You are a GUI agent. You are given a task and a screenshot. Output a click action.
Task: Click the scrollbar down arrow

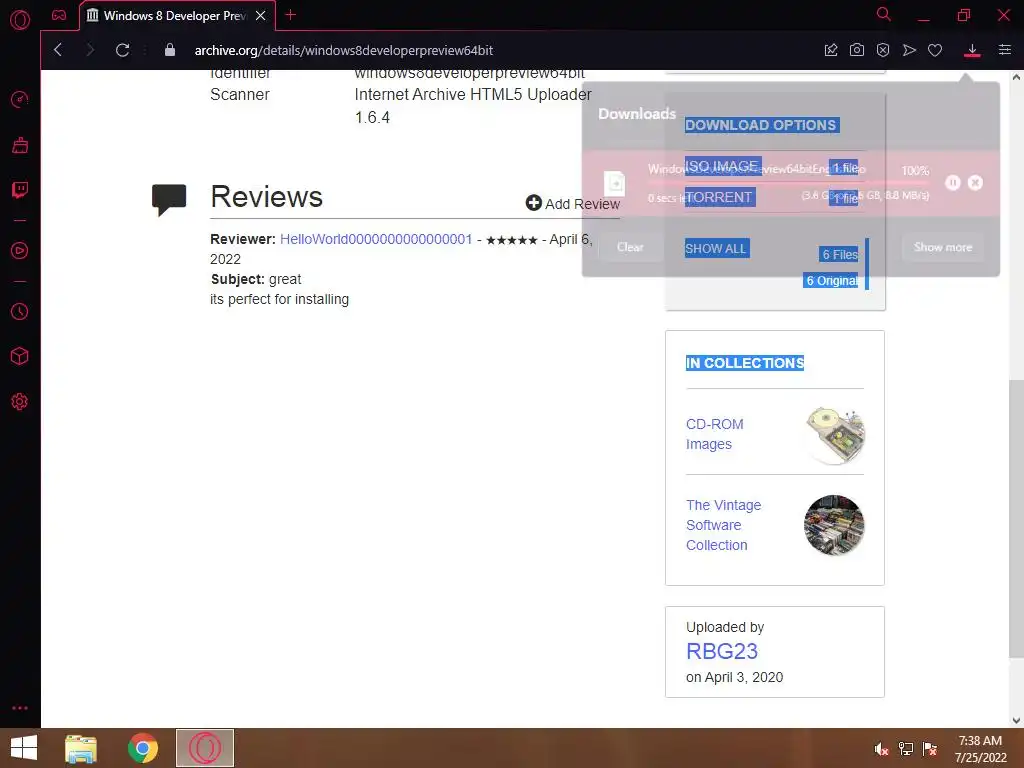(x=1016, y=720)
